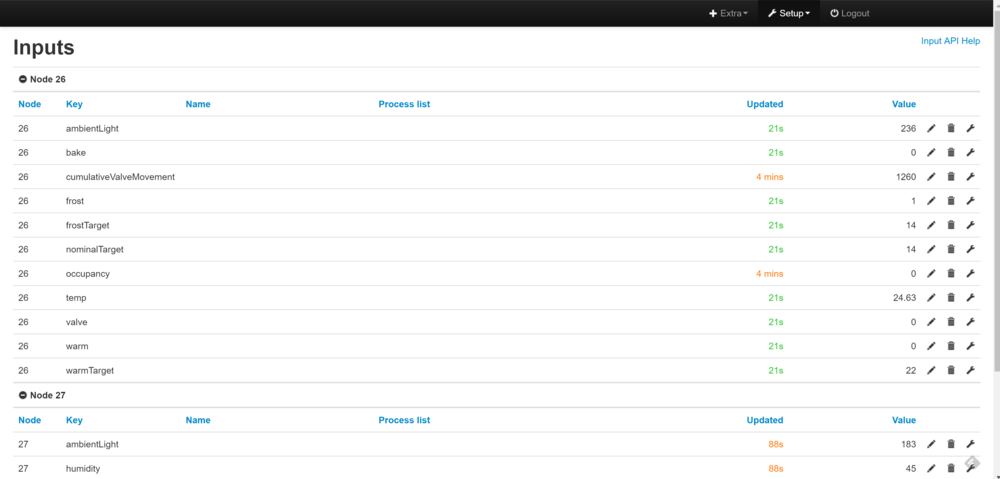This screenshot has height=479, width=1000.
Task: Delete the valve input row
Action: pos(951,322)
